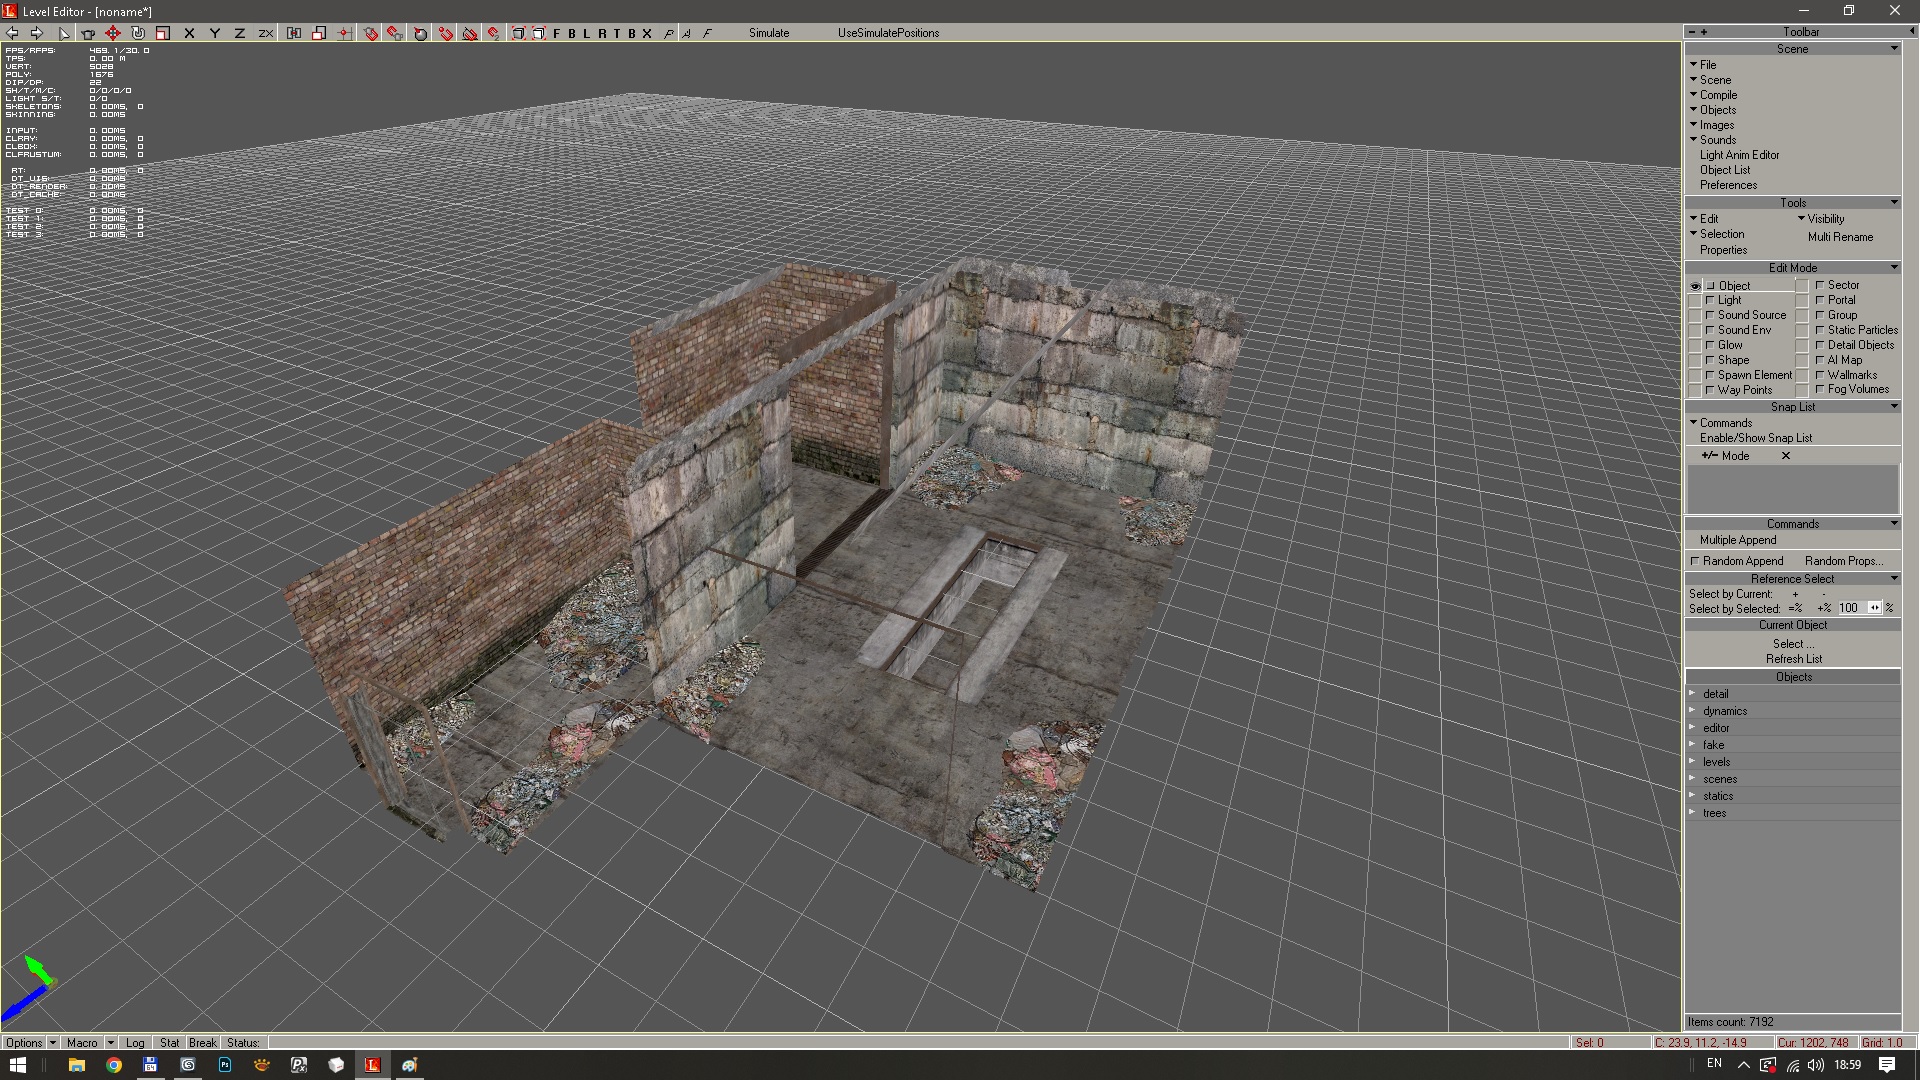Open the Options menu in status bar
This screenshot has width=1920, height=1080.
[x=30, y=1042]
